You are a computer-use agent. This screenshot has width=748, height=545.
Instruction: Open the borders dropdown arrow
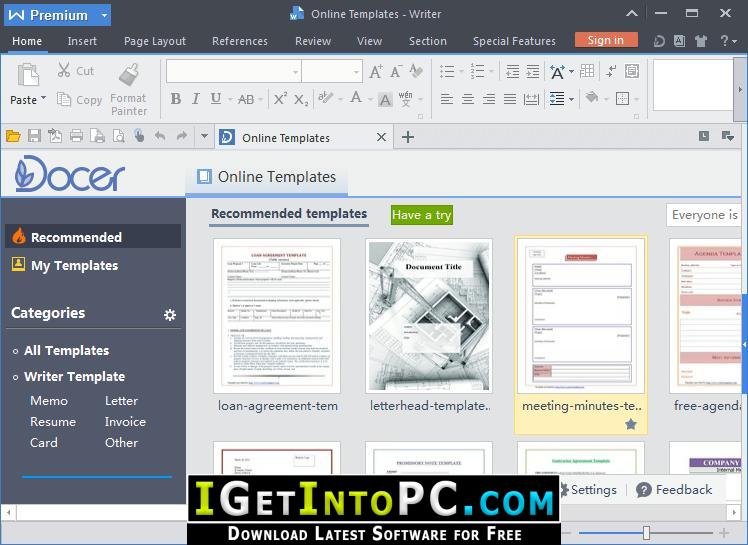point(636,99)
